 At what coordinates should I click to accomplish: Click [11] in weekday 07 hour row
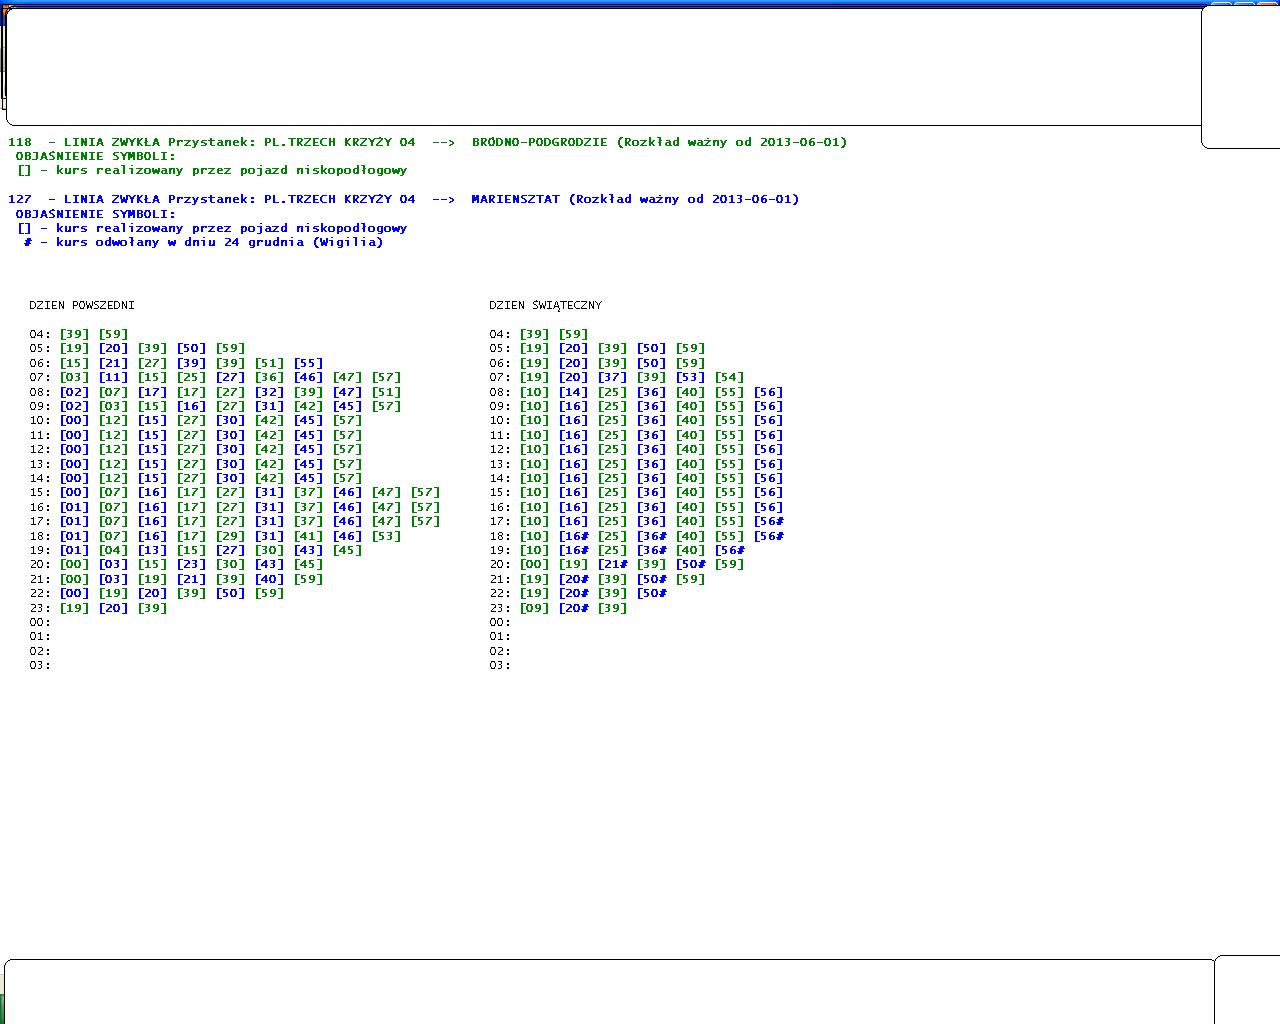click(x=114, y=378)
